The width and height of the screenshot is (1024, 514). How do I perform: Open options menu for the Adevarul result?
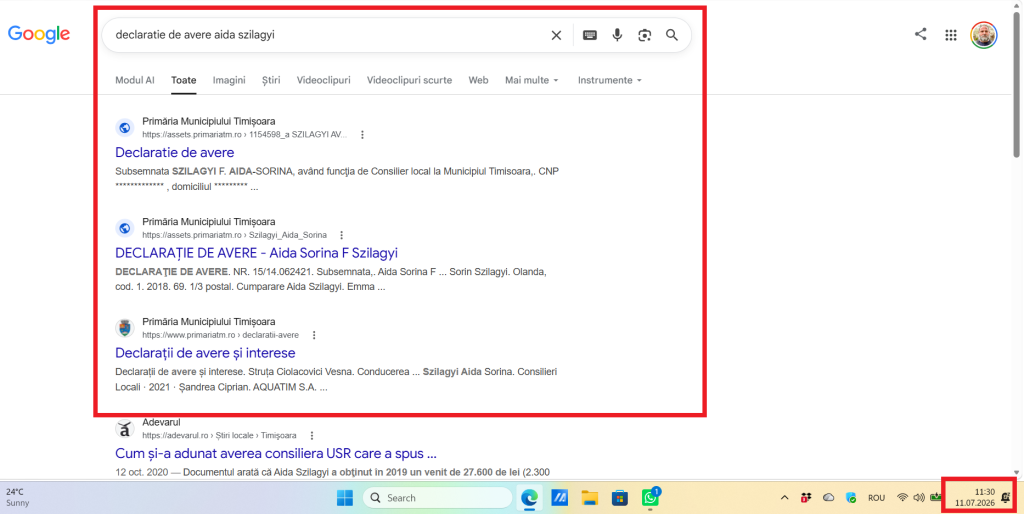[312, 435]
